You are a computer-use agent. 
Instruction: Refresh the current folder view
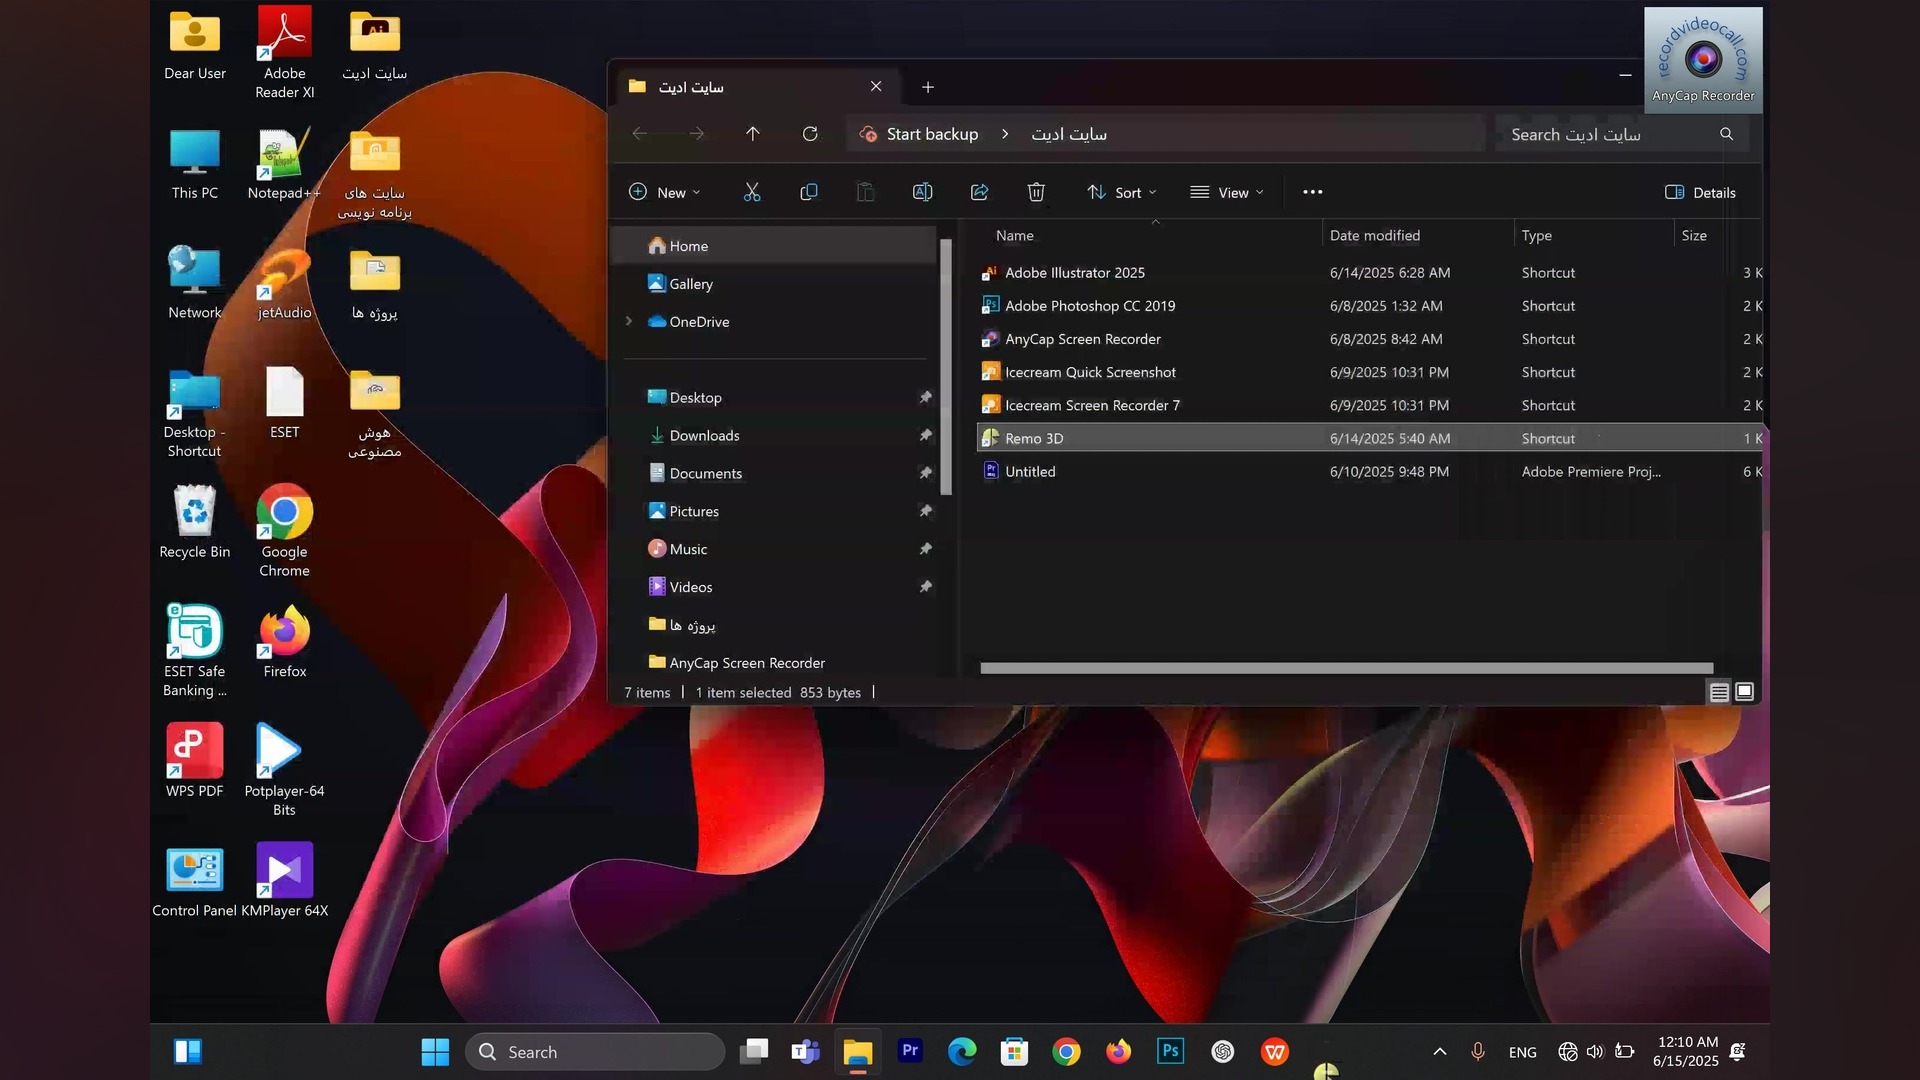810,134
